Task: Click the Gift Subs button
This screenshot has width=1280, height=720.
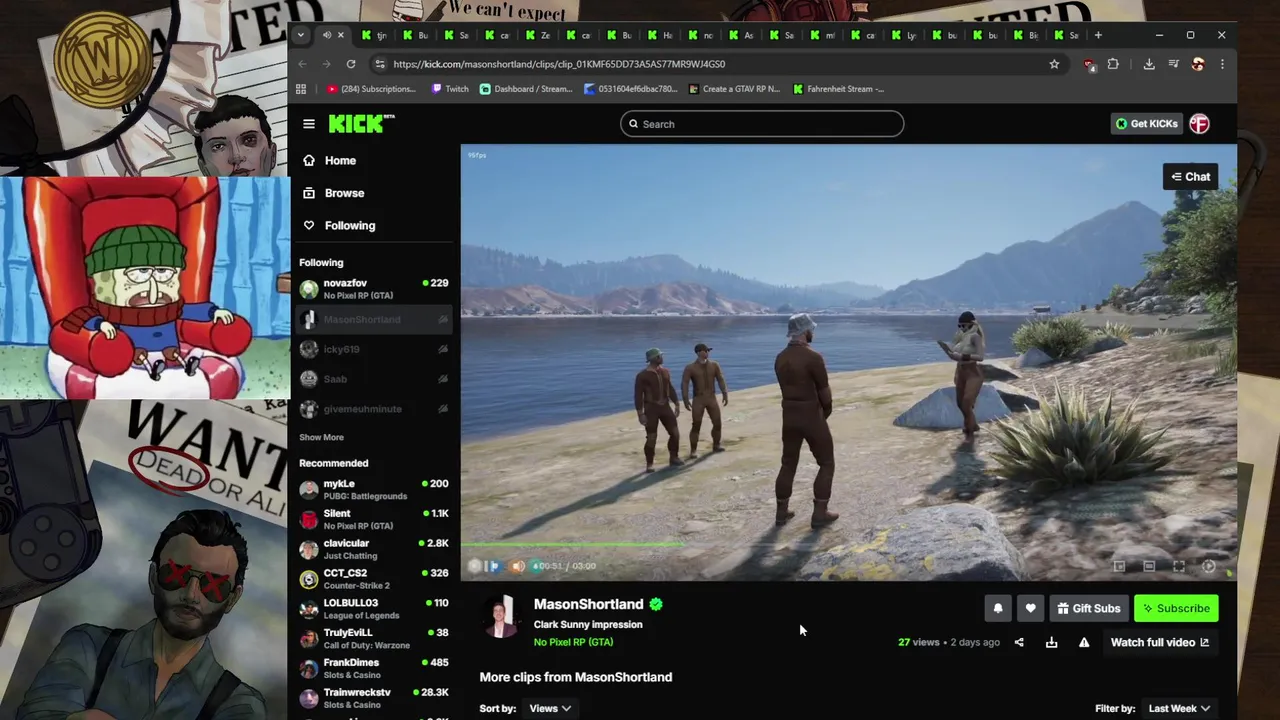Action: [x=1088, y=608]
